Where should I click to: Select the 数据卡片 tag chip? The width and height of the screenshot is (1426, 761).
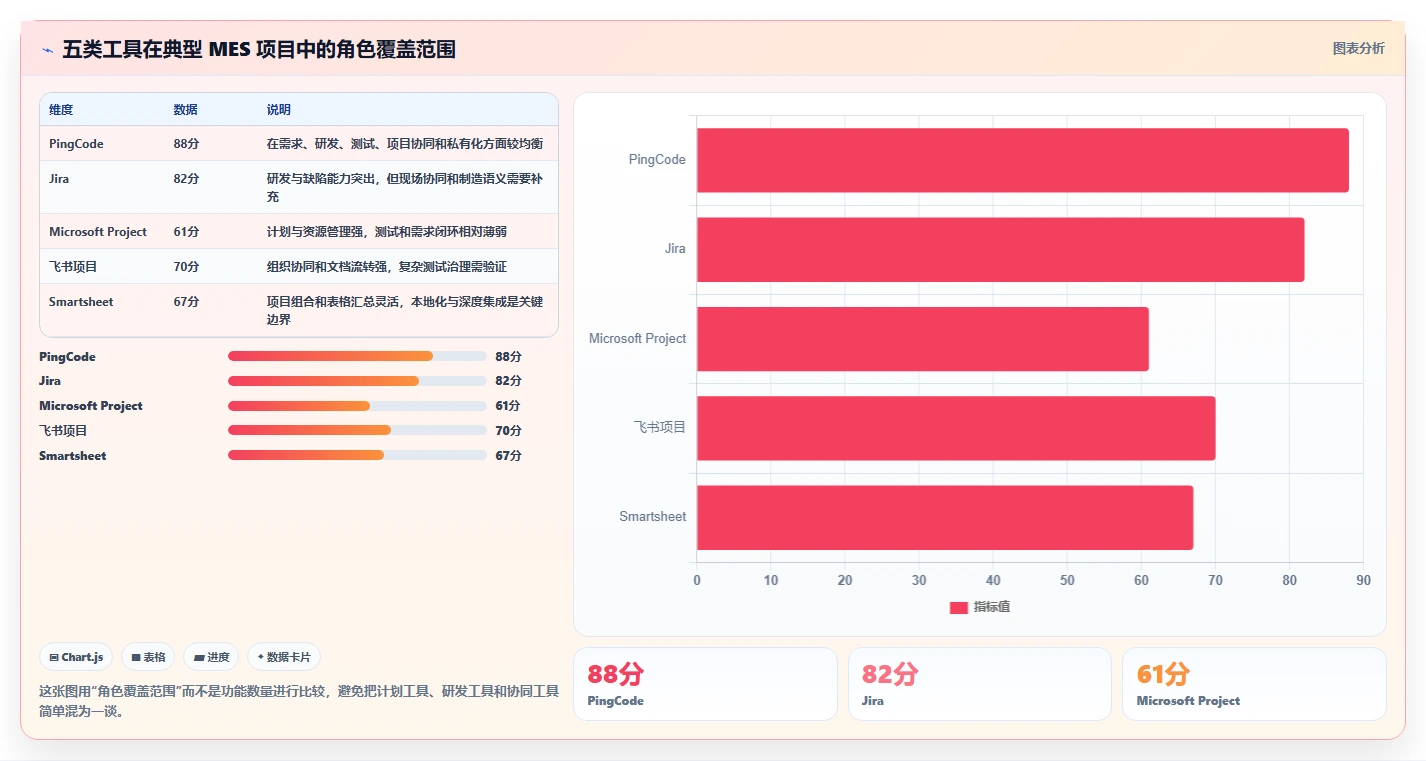(x=284, y=657)
